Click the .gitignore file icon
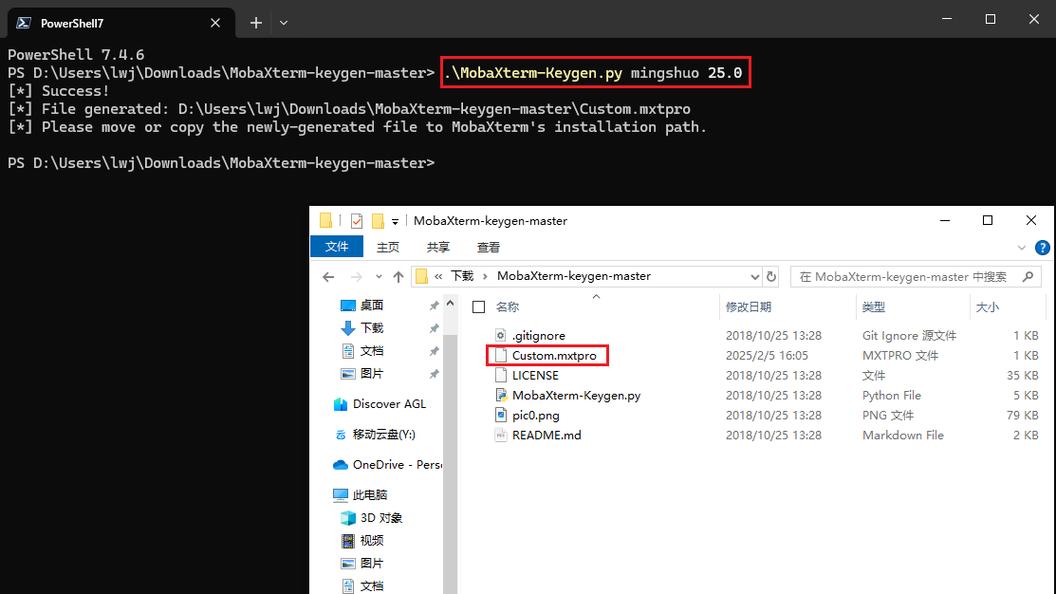Image resolution: width=1056 pixels, height=594 pixels. tap(500, 335)
